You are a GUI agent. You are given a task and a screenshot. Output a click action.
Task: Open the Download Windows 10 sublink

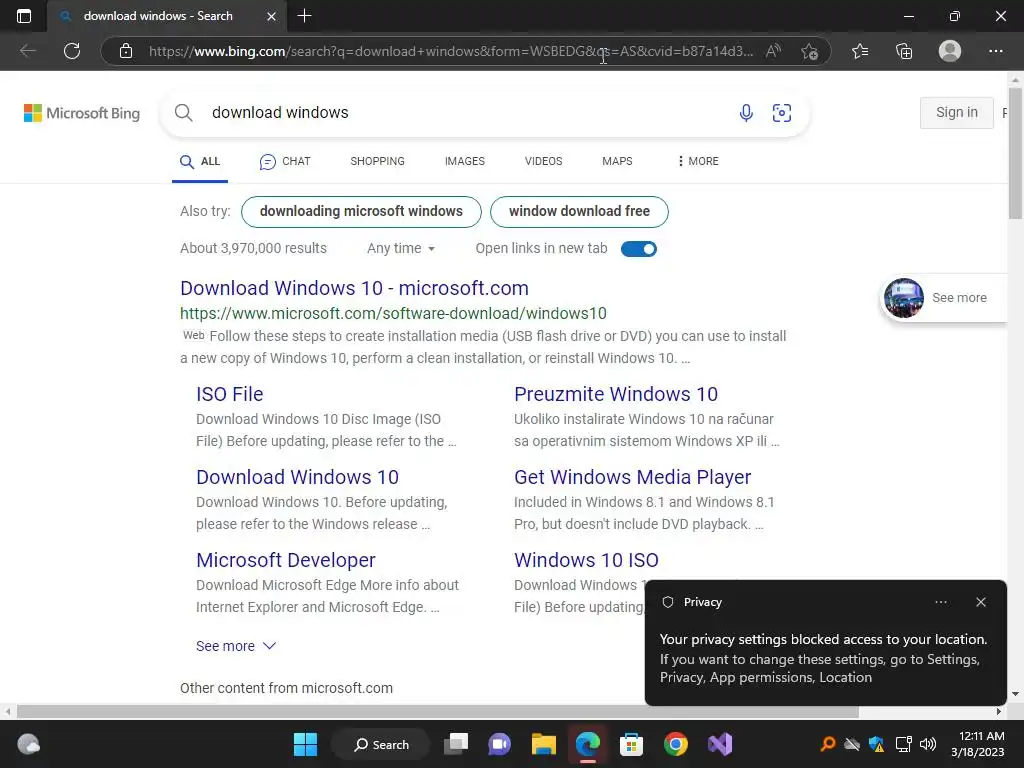coord(297,477)
